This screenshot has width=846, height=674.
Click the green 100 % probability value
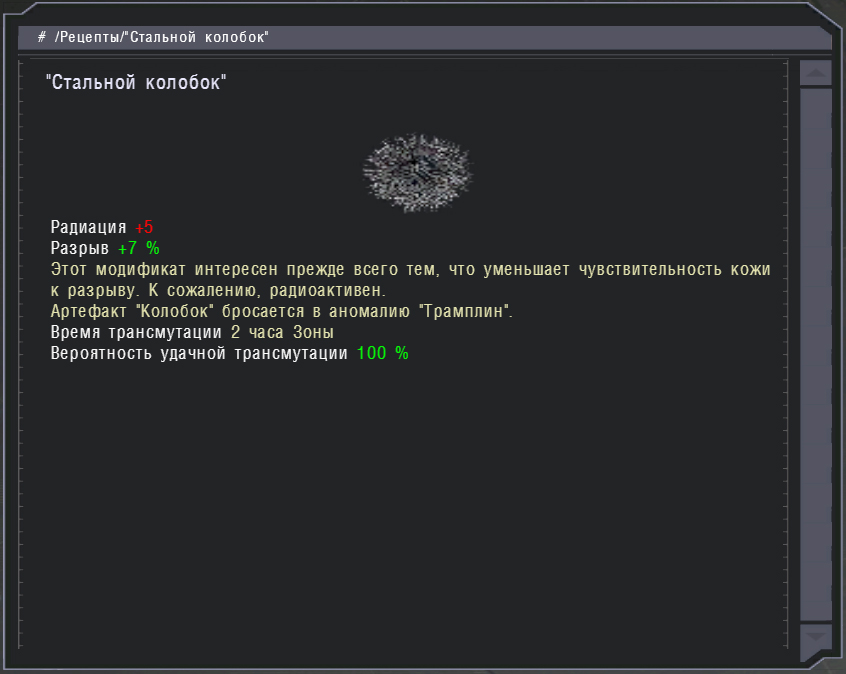382,354
